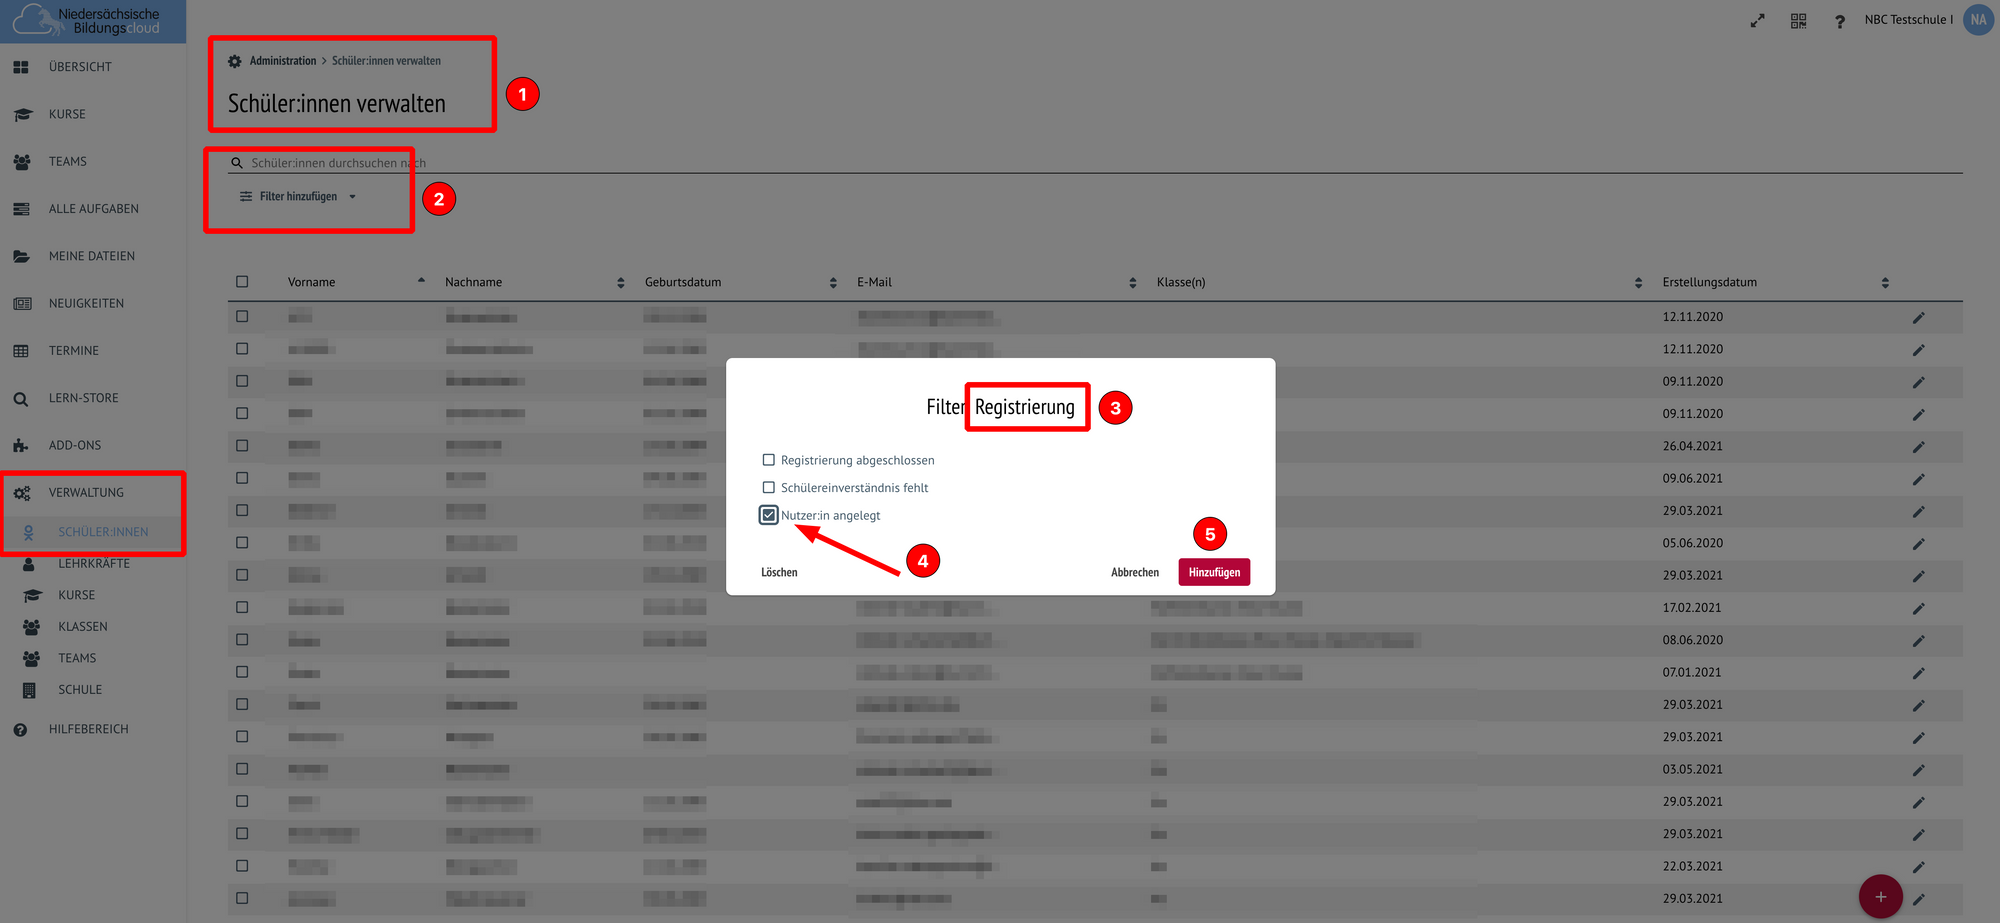Click the help question mark icon
Viewport: 2000px width, 923px height.
[1839, 21]
